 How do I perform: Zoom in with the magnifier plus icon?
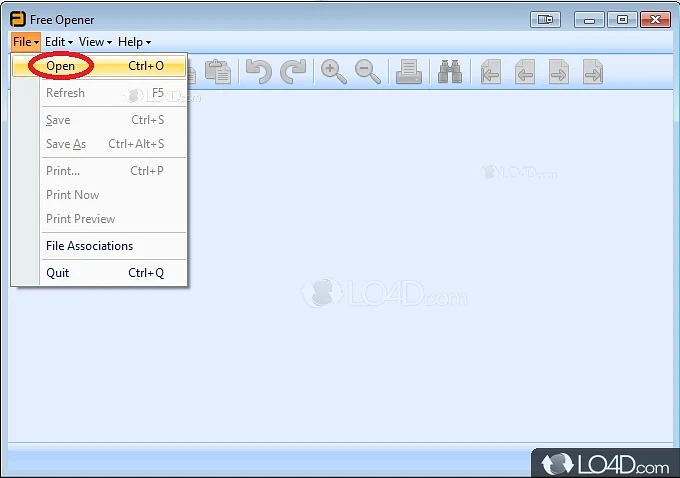[333, 71]
